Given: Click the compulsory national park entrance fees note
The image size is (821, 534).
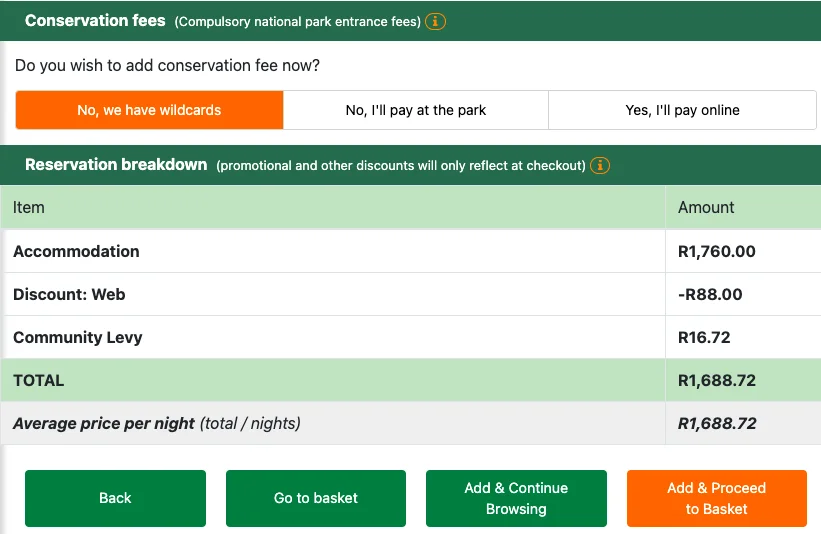Looking at the screenshot, I should point(297,21).
